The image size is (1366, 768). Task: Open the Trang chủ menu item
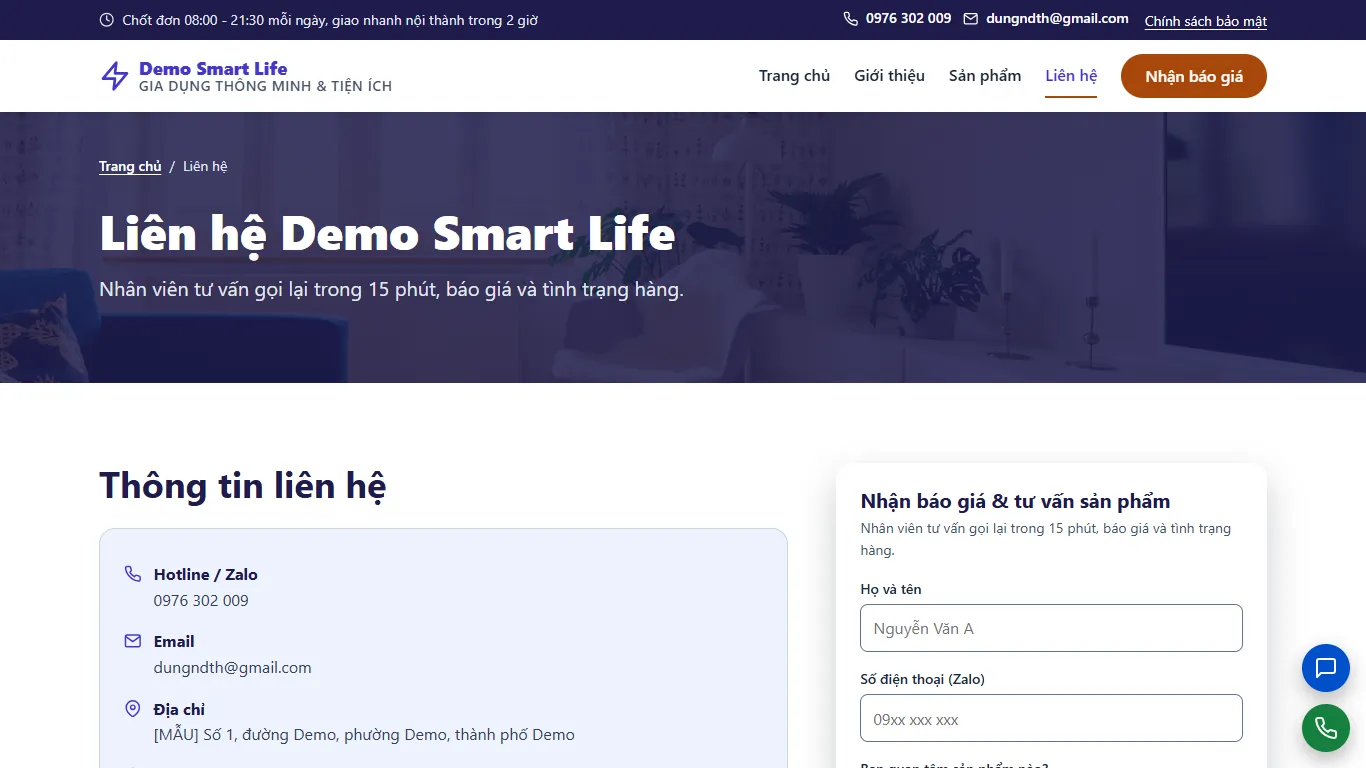(794, 76)
